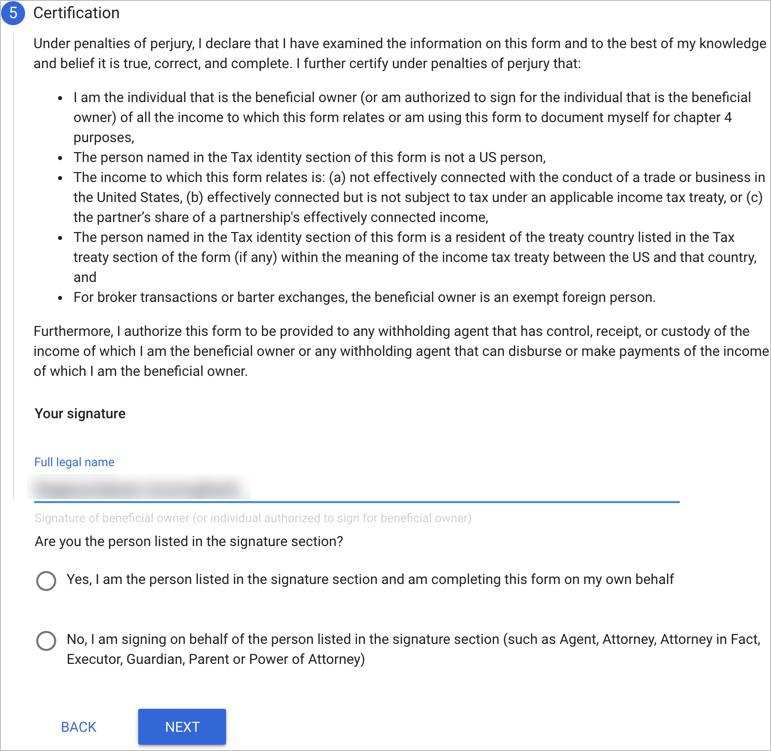Click the 'is not a US person' bullet
This screenshot has height=751, width=771.
(309, 158)
